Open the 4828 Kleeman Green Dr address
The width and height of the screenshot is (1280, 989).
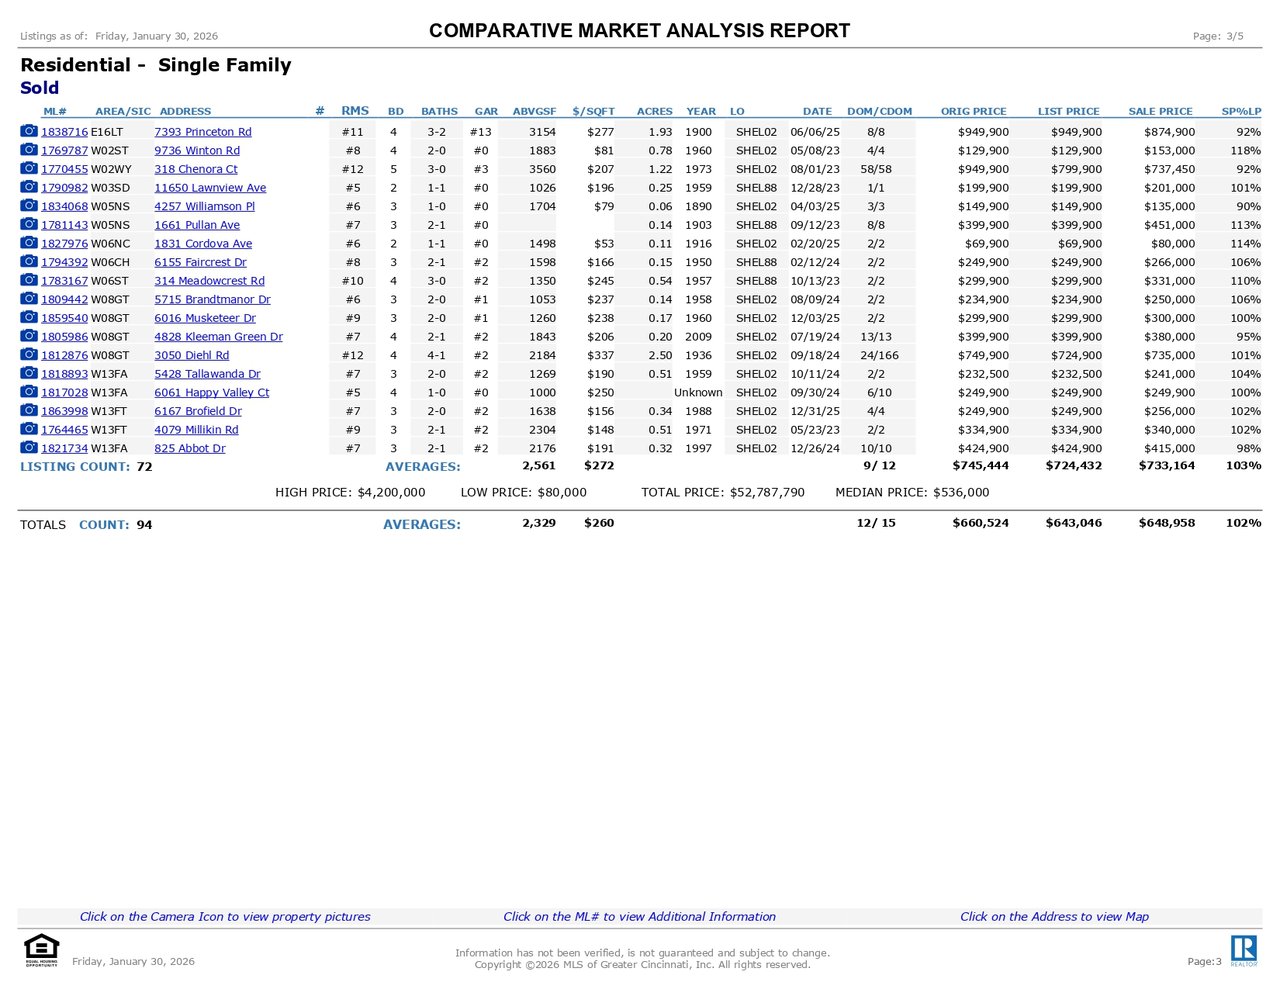[218, 337]
